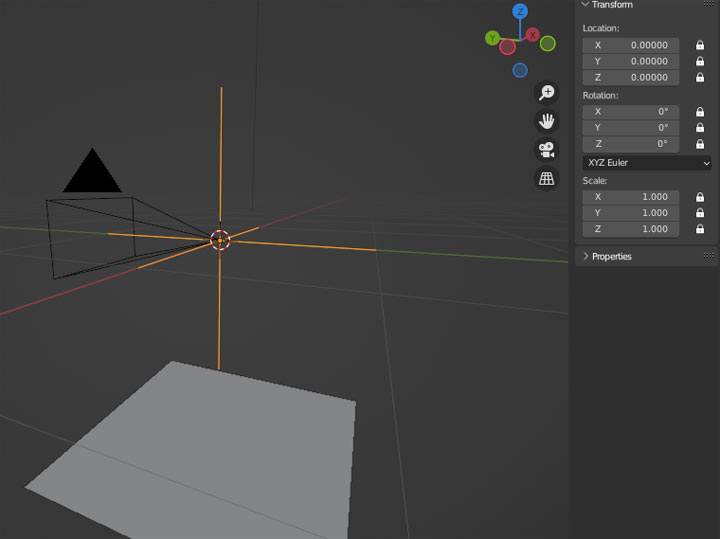720x539 pixels.
Task: Click the negative Z blue circle on gizmo
Action: point(520,70)
